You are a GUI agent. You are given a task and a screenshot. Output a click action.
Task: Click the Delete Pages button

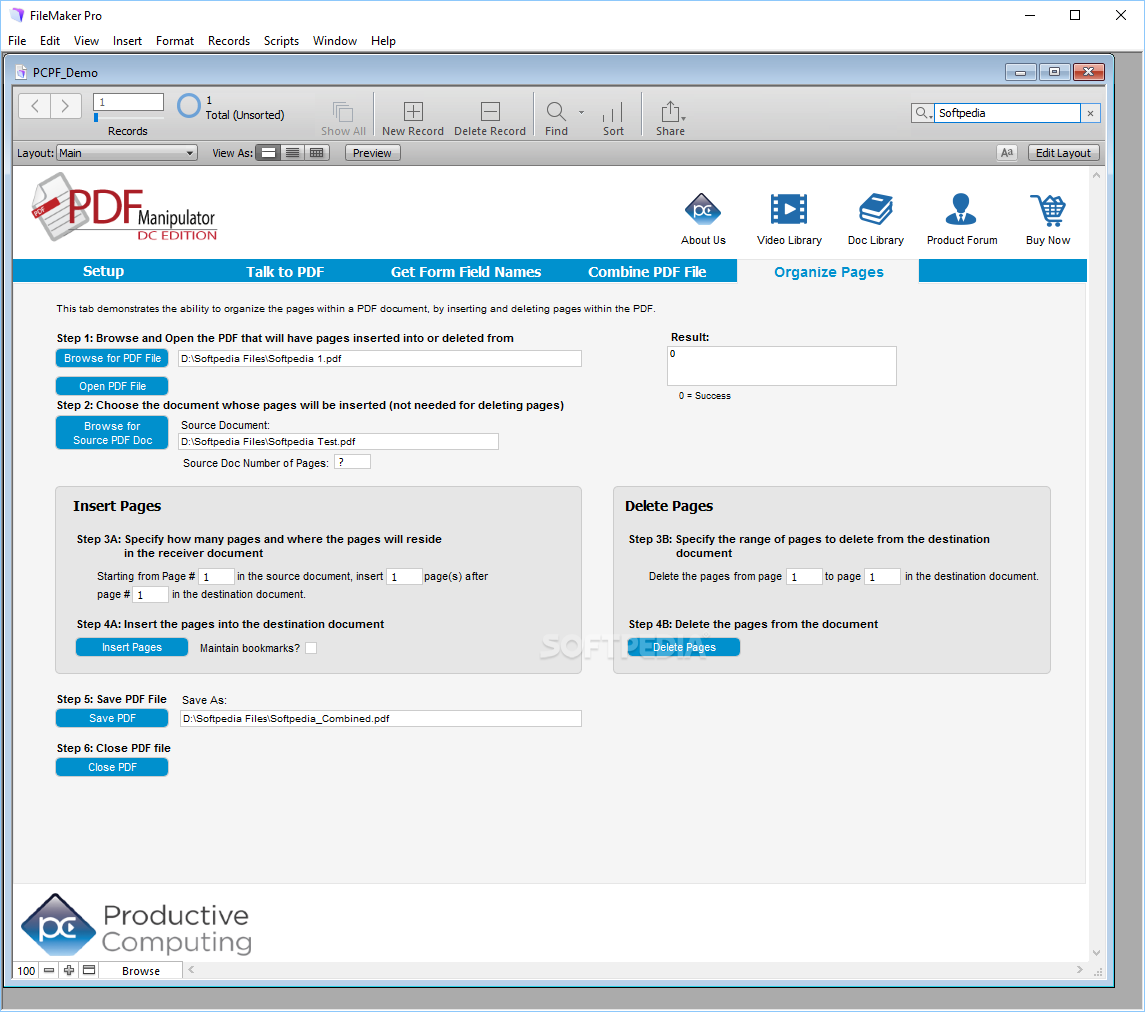point(684,647)
